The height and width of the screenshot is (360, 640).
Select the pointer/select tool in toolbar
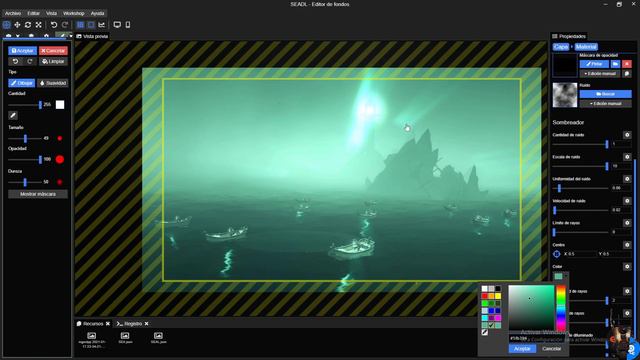click(x=7, y=25)
